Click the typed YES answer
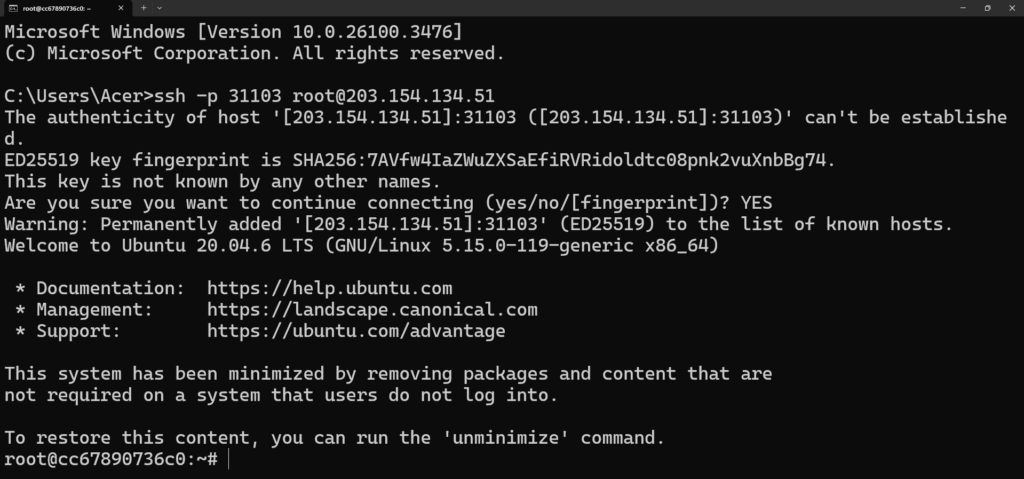The height and width of the screenshot is (479, 1024). tap(756, 203)
